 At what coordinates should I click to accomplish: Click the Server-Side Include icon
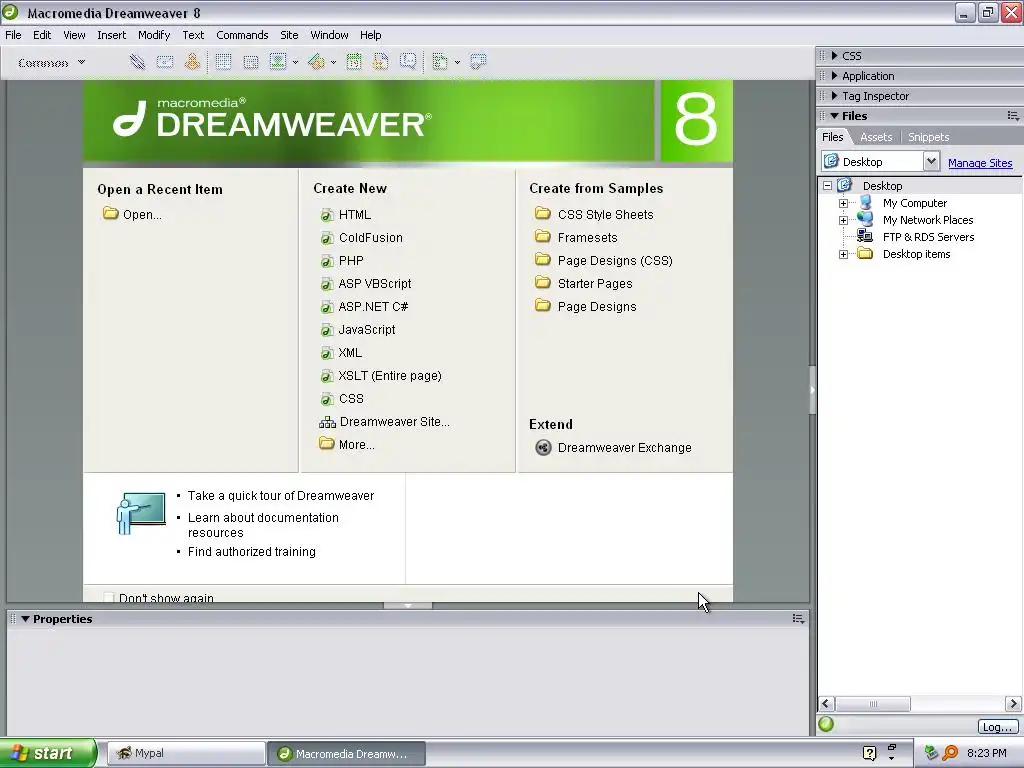381,62
